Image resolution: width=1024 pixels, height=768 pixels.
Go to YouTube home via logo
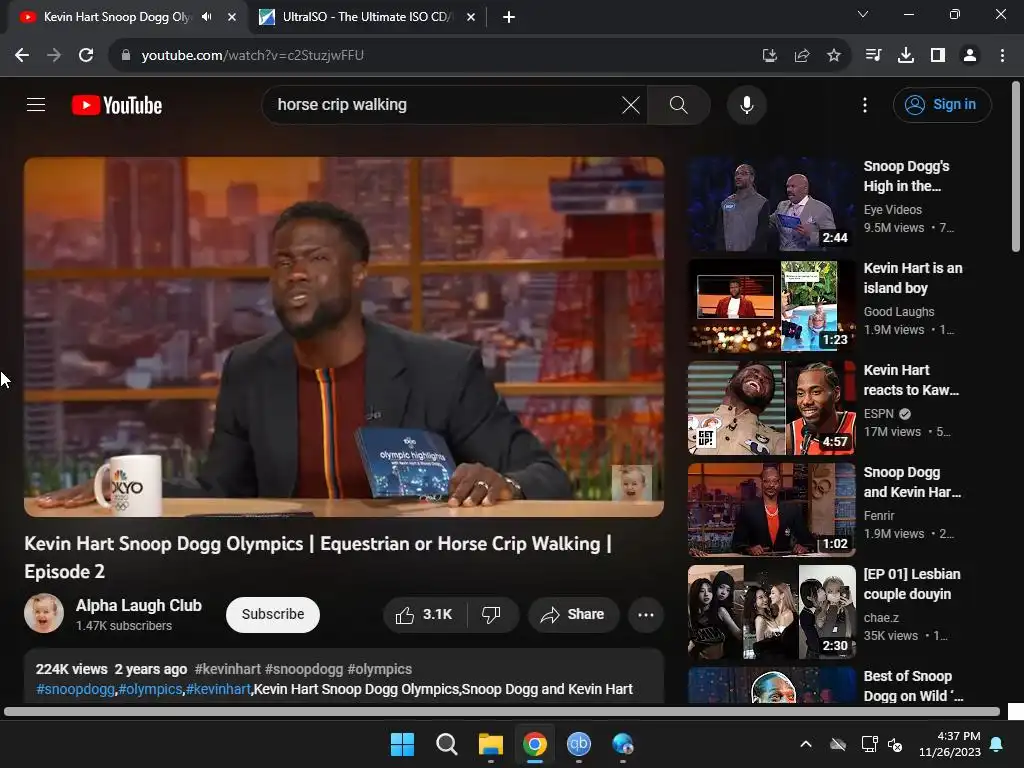click(x=117, y=105)
